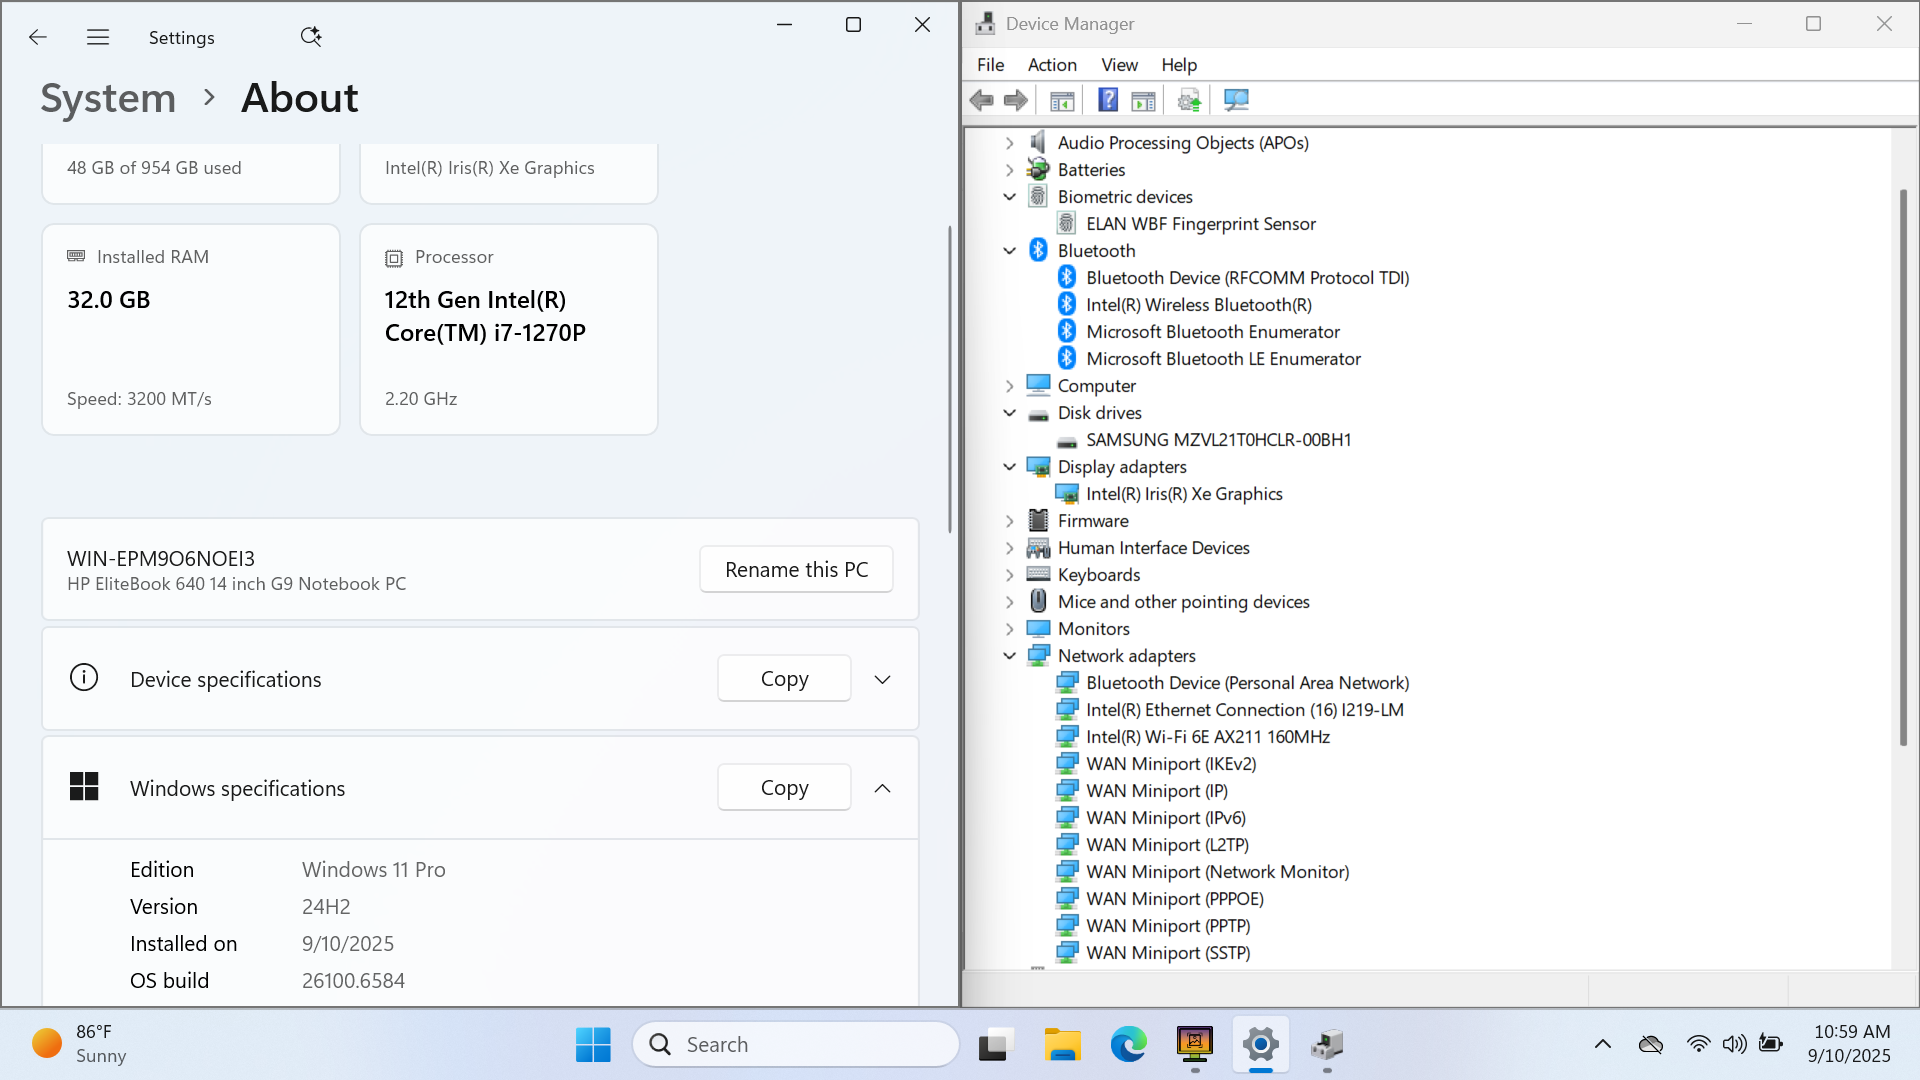Collapse the Network adapters category
Screen dimensions: 1920x1080
pyautogui.click(x=1010, y=656)
